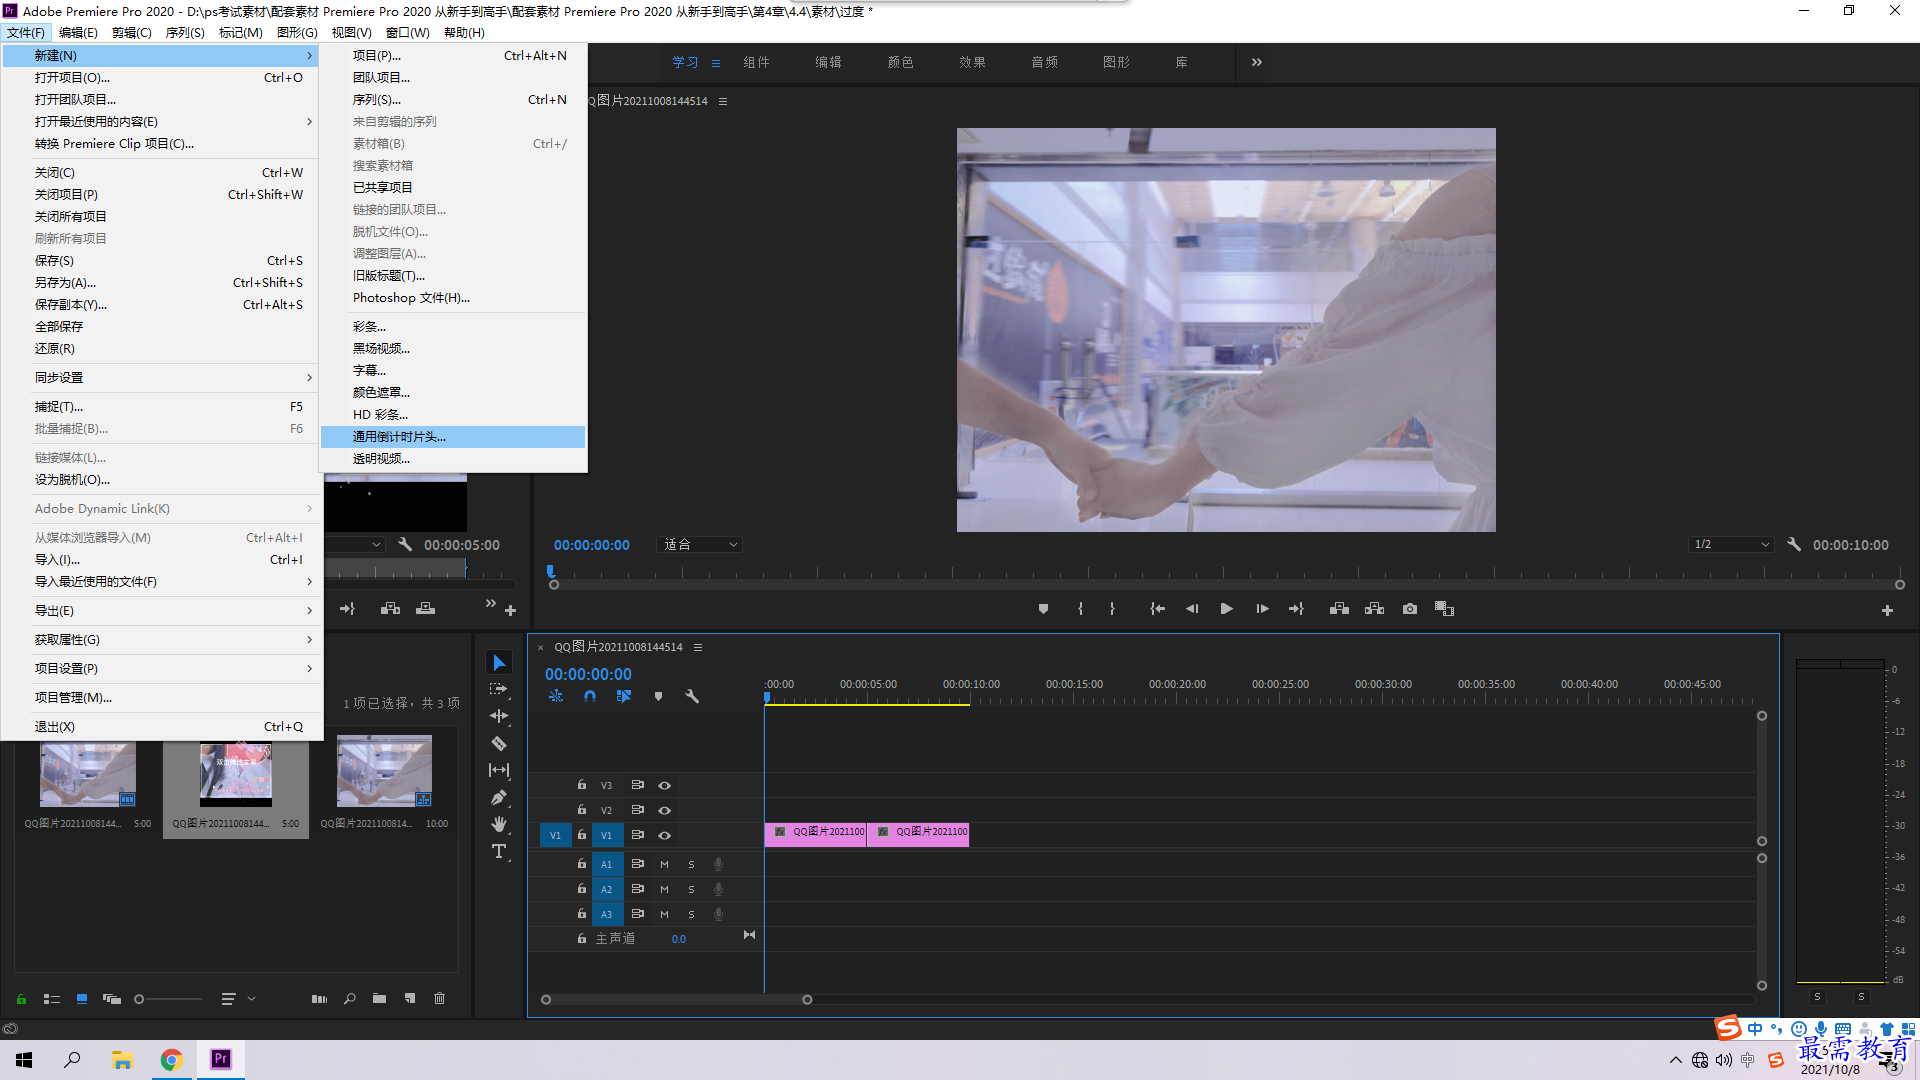Export frame with camera icon

pyautogui.click(x=1410, y=609)
